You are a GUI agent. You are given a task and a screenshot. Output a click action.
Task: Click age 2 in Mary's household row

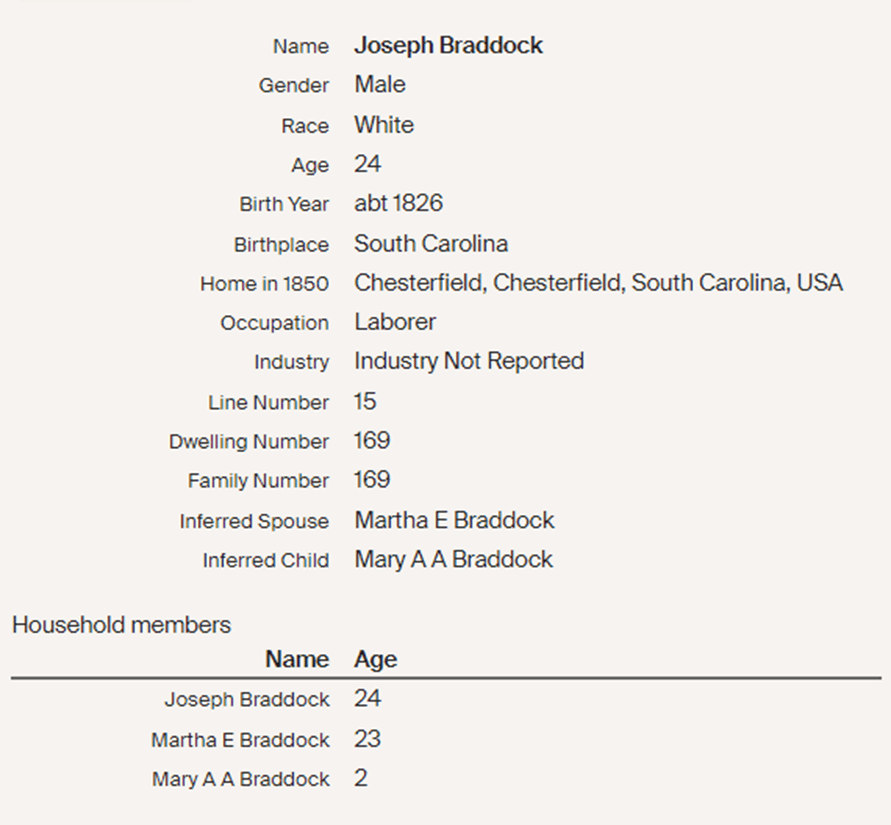(361, 778)
